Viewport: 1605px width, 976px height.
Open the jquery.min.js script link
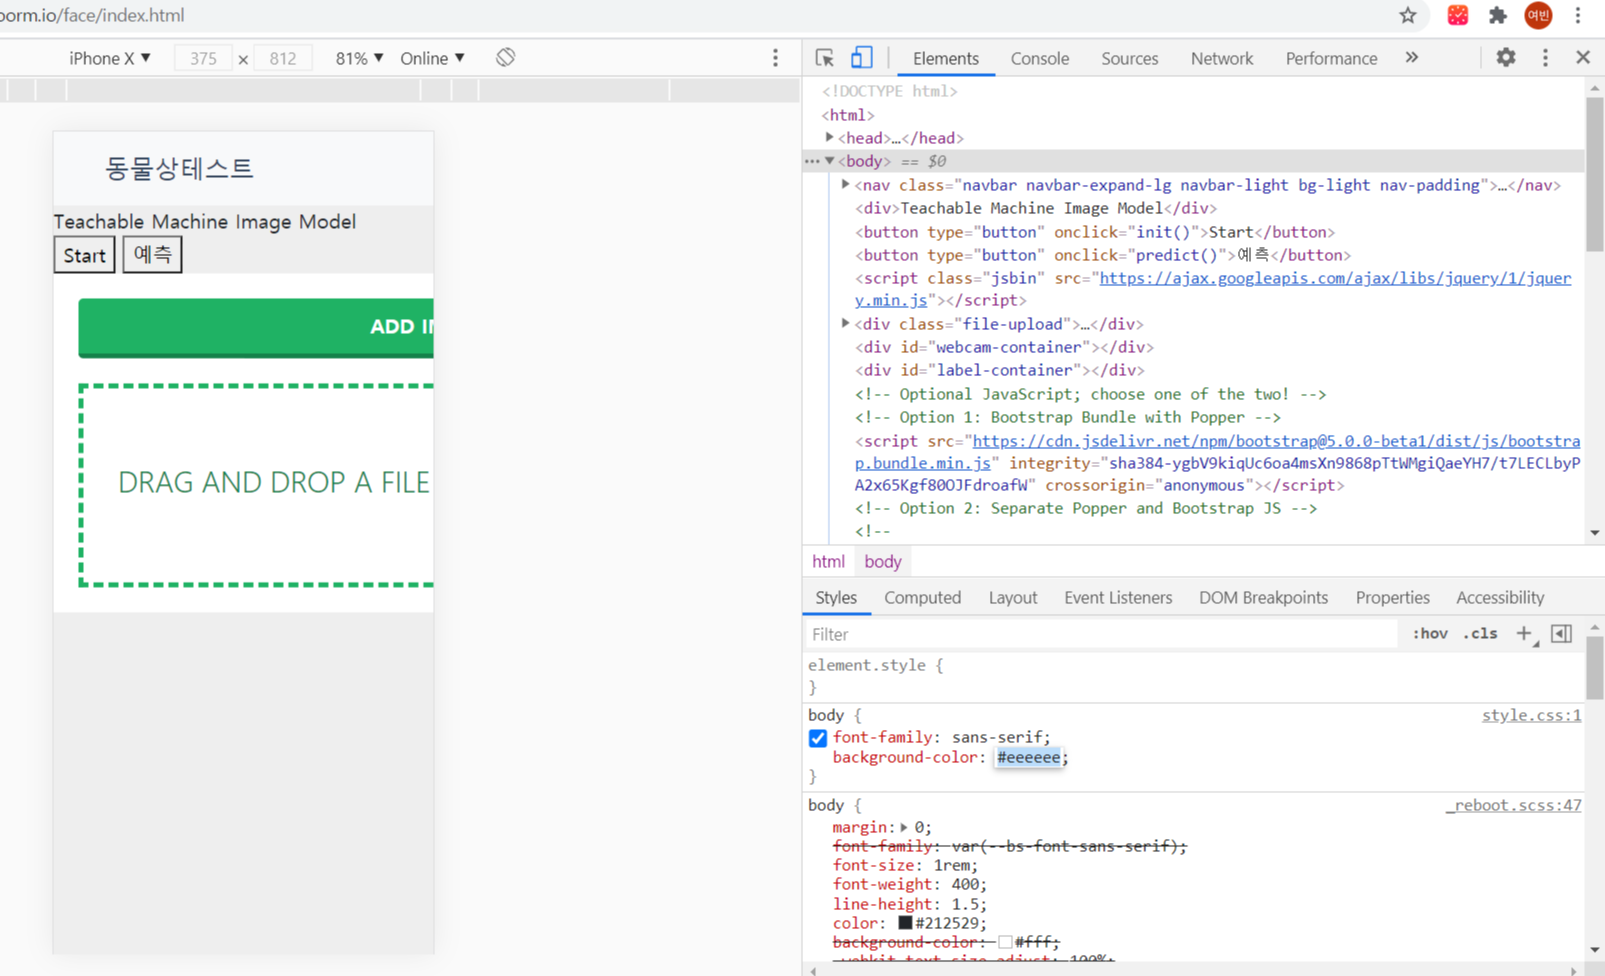pos(1212,289)
